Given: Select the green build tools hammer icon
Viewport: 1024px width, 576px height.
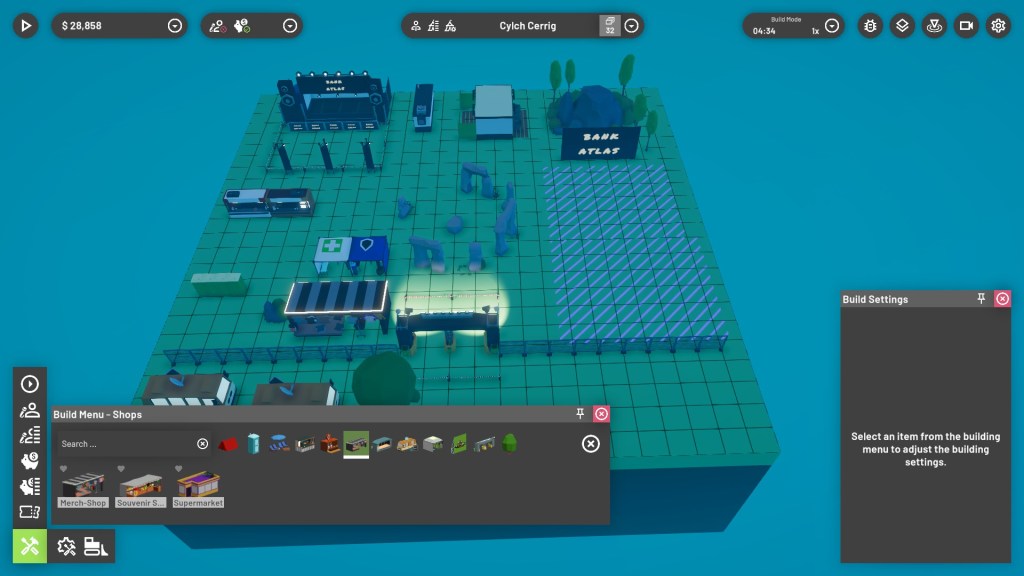Looking at the screenshot, I should 30,546.
